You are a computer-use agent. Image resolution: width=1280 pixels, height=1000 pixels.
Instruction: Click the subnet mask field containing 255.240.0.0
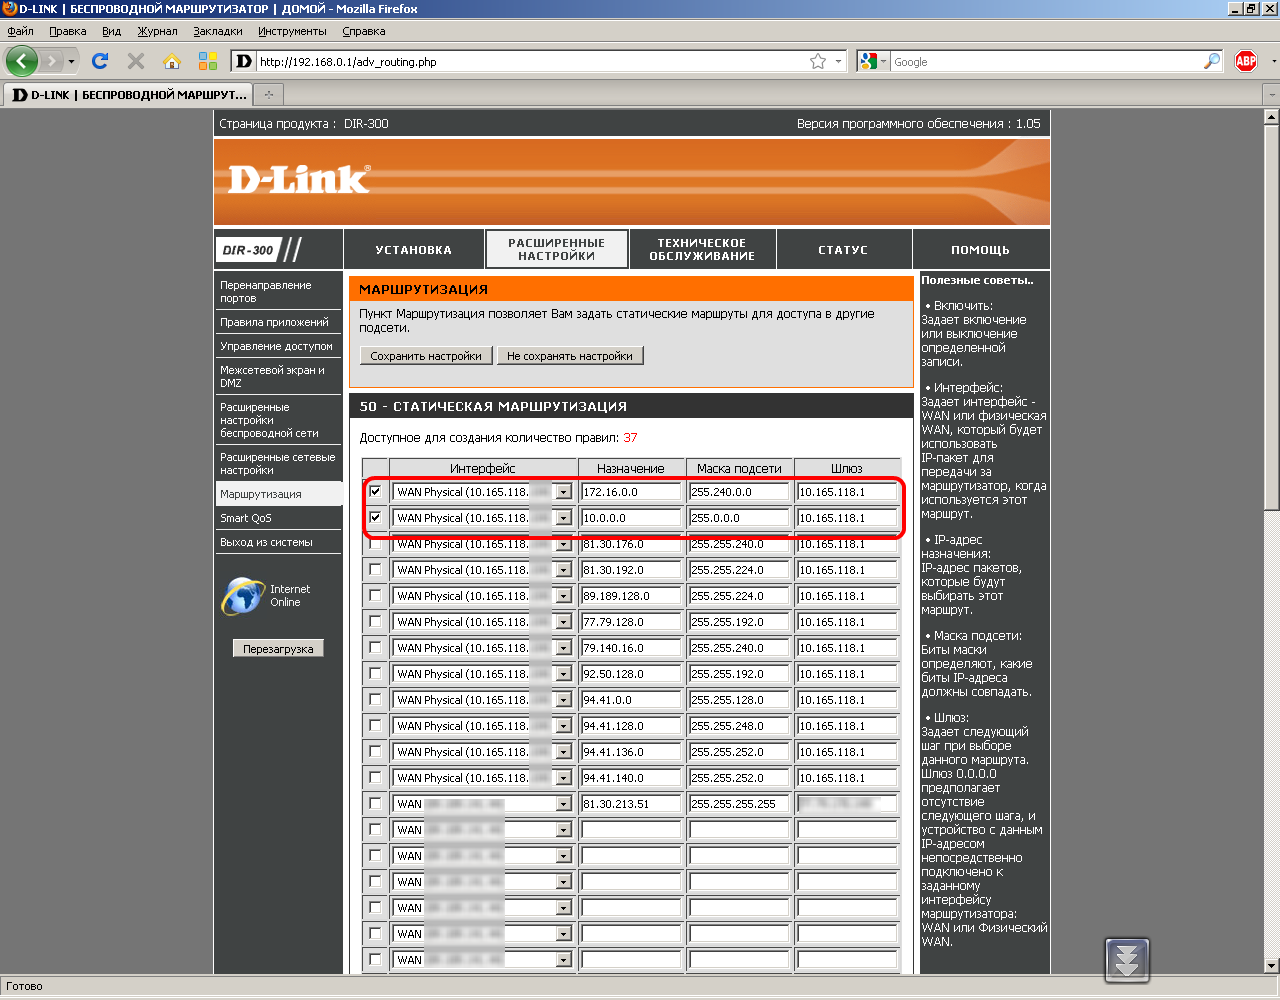point(738,492)
